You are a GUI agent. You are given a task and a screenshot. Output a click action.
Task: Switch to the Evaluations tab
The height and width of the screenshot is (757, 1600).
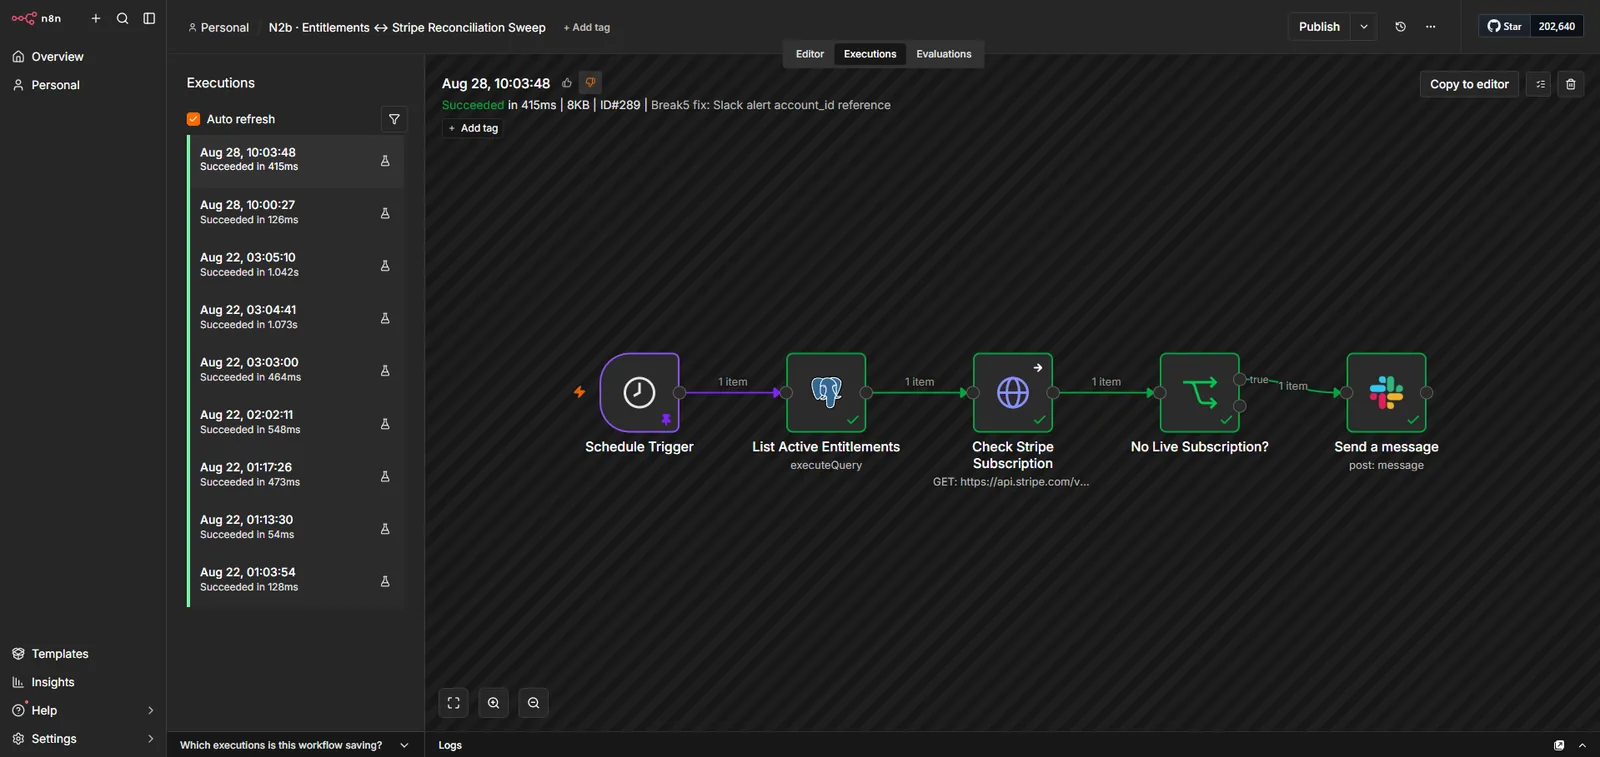click(x=944, y=54)
